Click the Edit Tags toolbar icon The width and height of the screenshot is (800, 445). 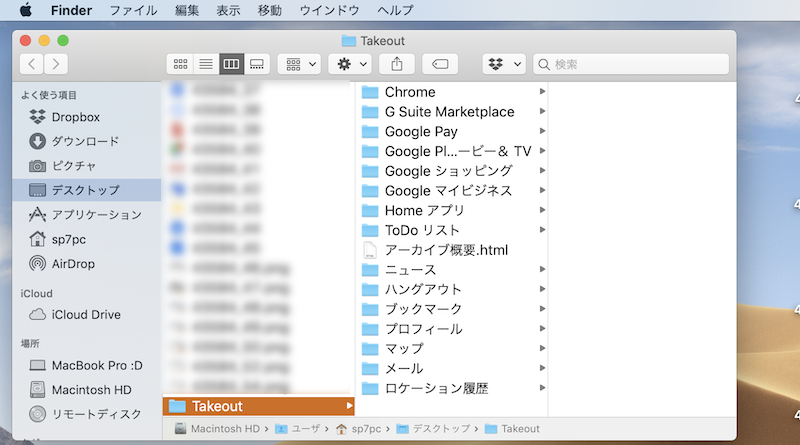440,64
